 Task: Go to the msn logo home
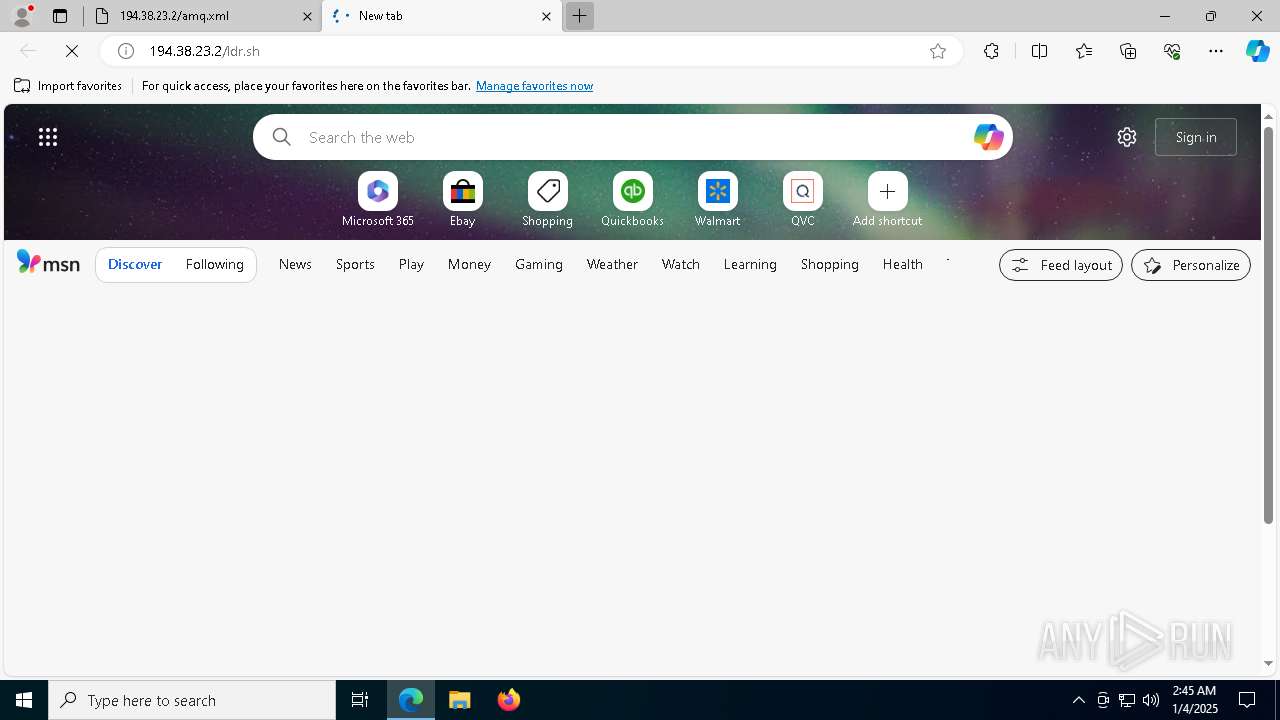[x=48, y=263]
